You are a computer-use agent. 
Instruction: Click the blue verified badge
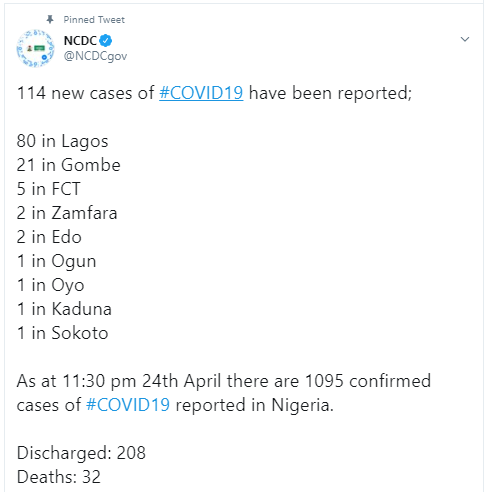[x=106, y=41]
